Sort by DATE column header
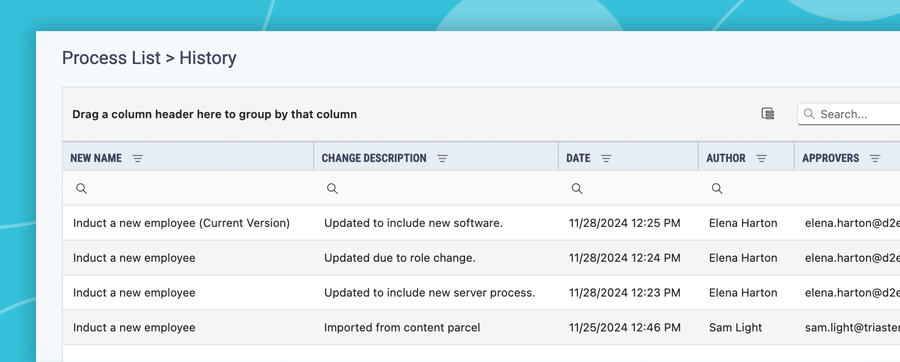Image resolution: width=900 pixels, height=362 pixels. tap(578, 158)
